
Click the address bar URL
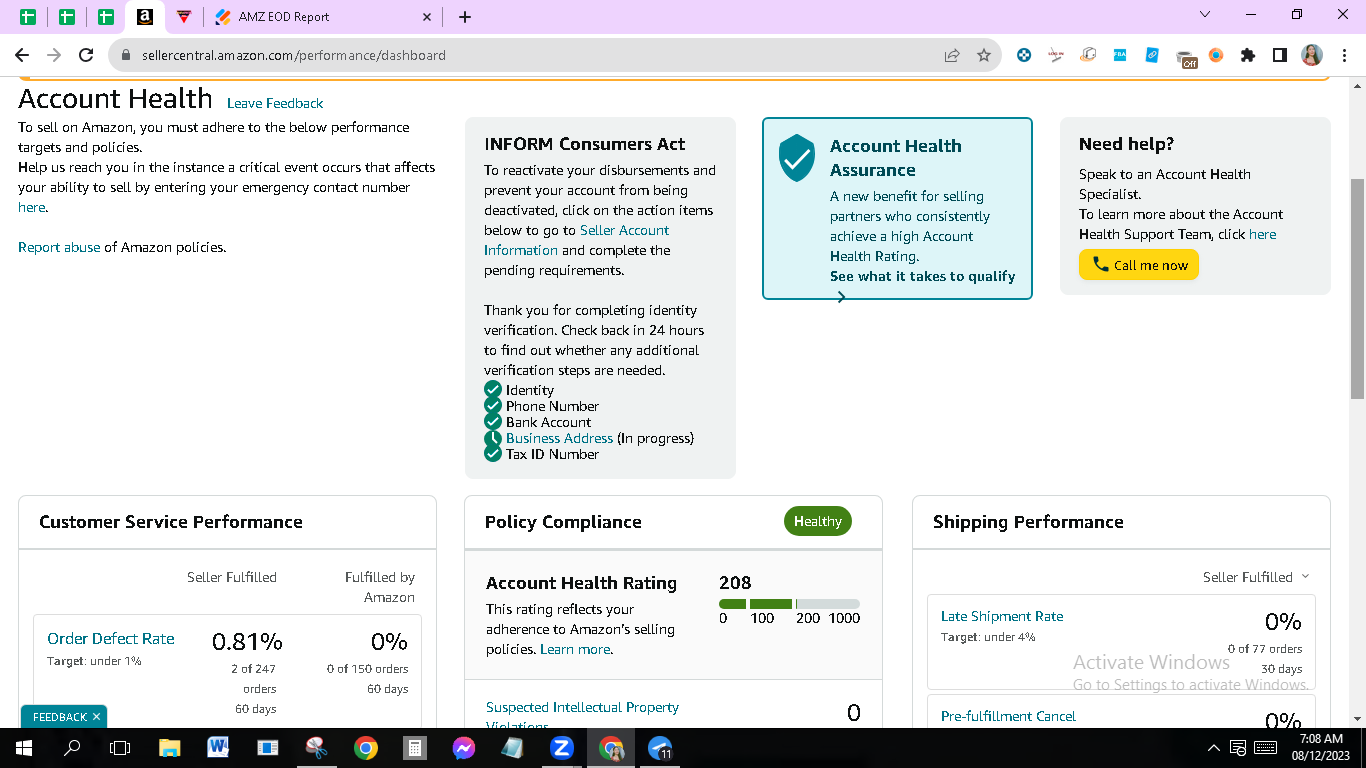pyautogui.click(x=294, y=56)
